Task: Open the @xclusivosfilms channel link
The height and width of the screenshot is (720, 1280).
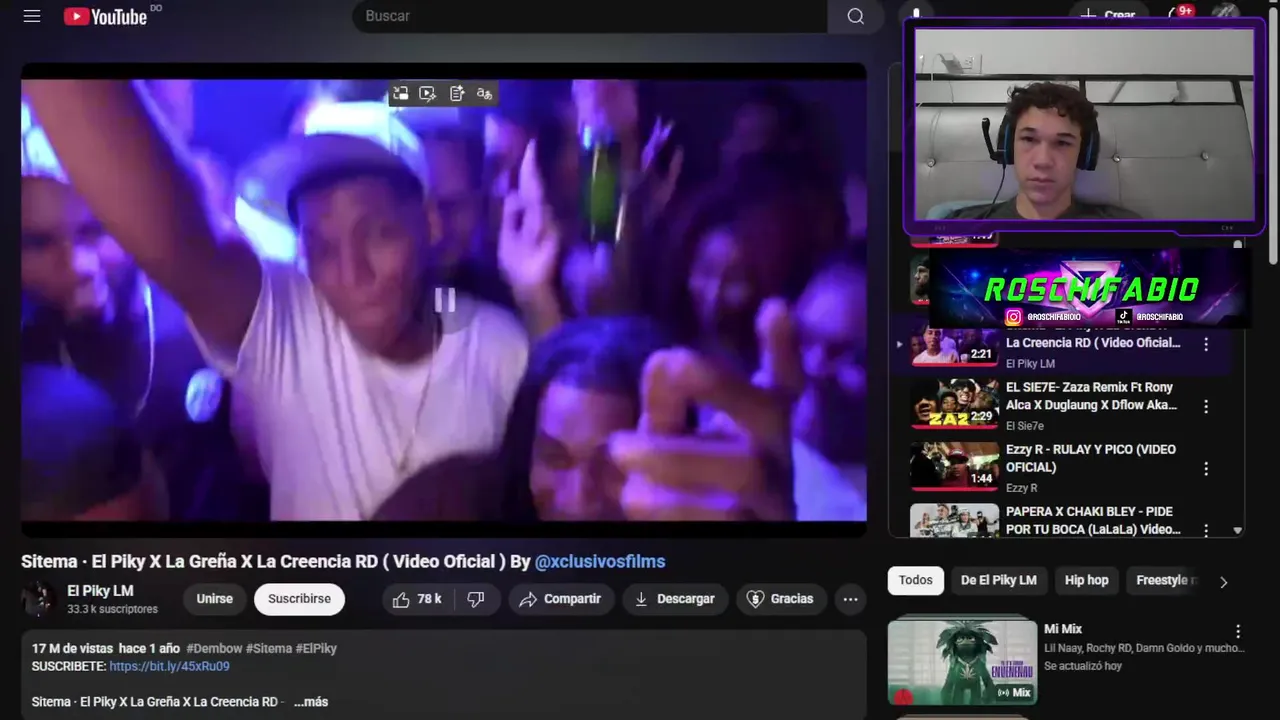Action: click(600, 562)
